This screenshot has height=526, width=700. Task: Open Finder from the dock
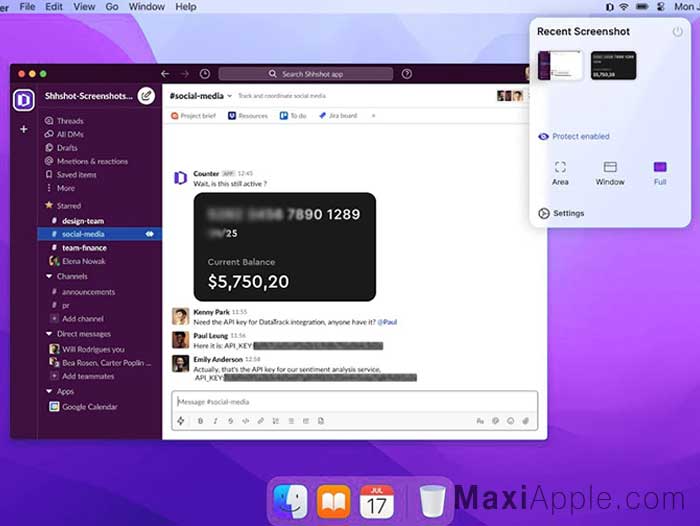point(291,501)
